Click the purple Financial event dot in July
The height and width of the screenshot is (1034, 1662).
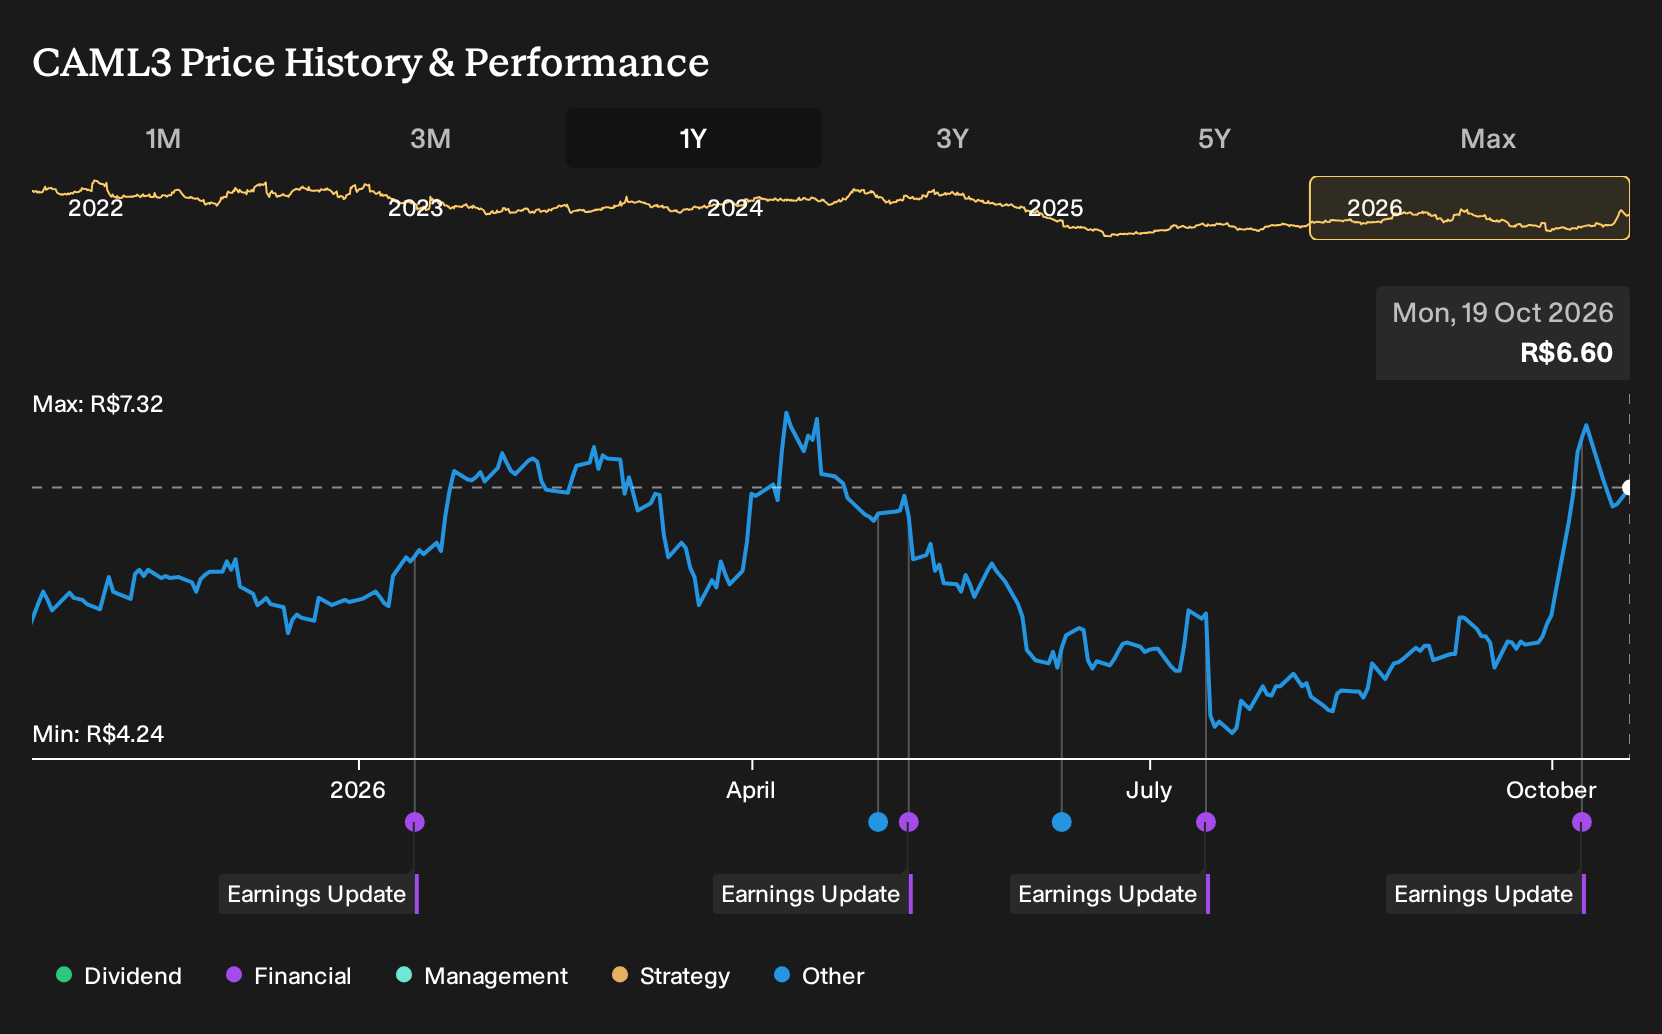point(1206,822)
